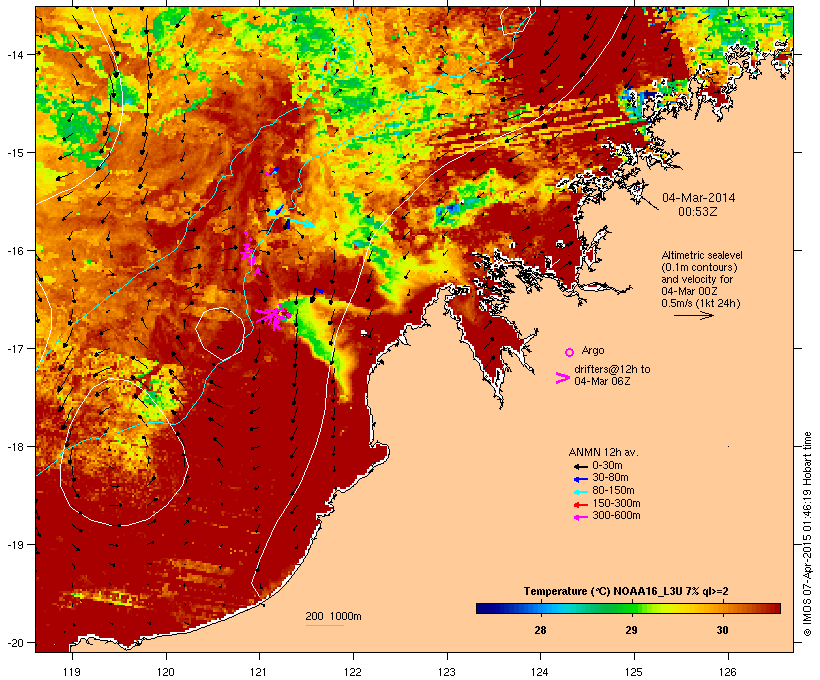Screen dimensions: 820x680
Task: Click the '126' longitude axis label
Action: pos(728,672)
